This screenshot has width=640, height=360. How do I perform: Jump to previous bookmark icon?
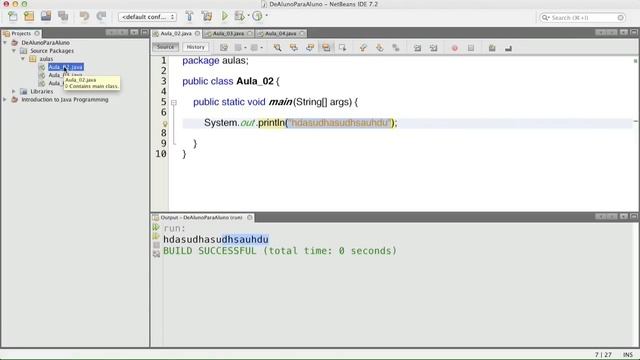pos(363,48)
